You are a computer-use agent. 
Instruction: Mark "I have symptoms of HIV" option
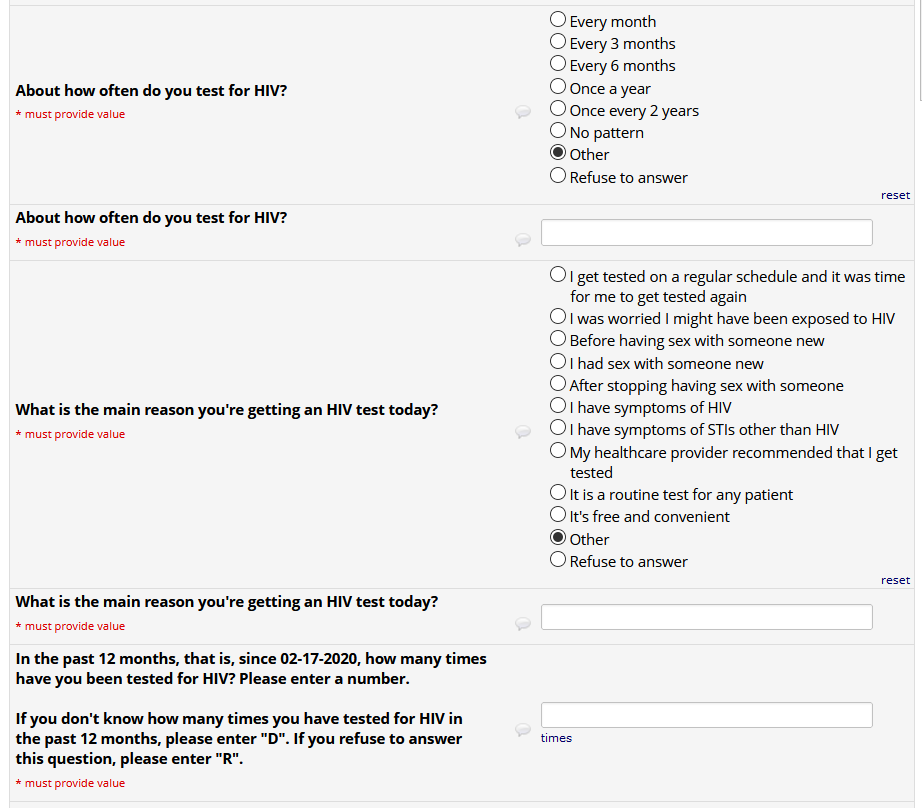(558, 407)
